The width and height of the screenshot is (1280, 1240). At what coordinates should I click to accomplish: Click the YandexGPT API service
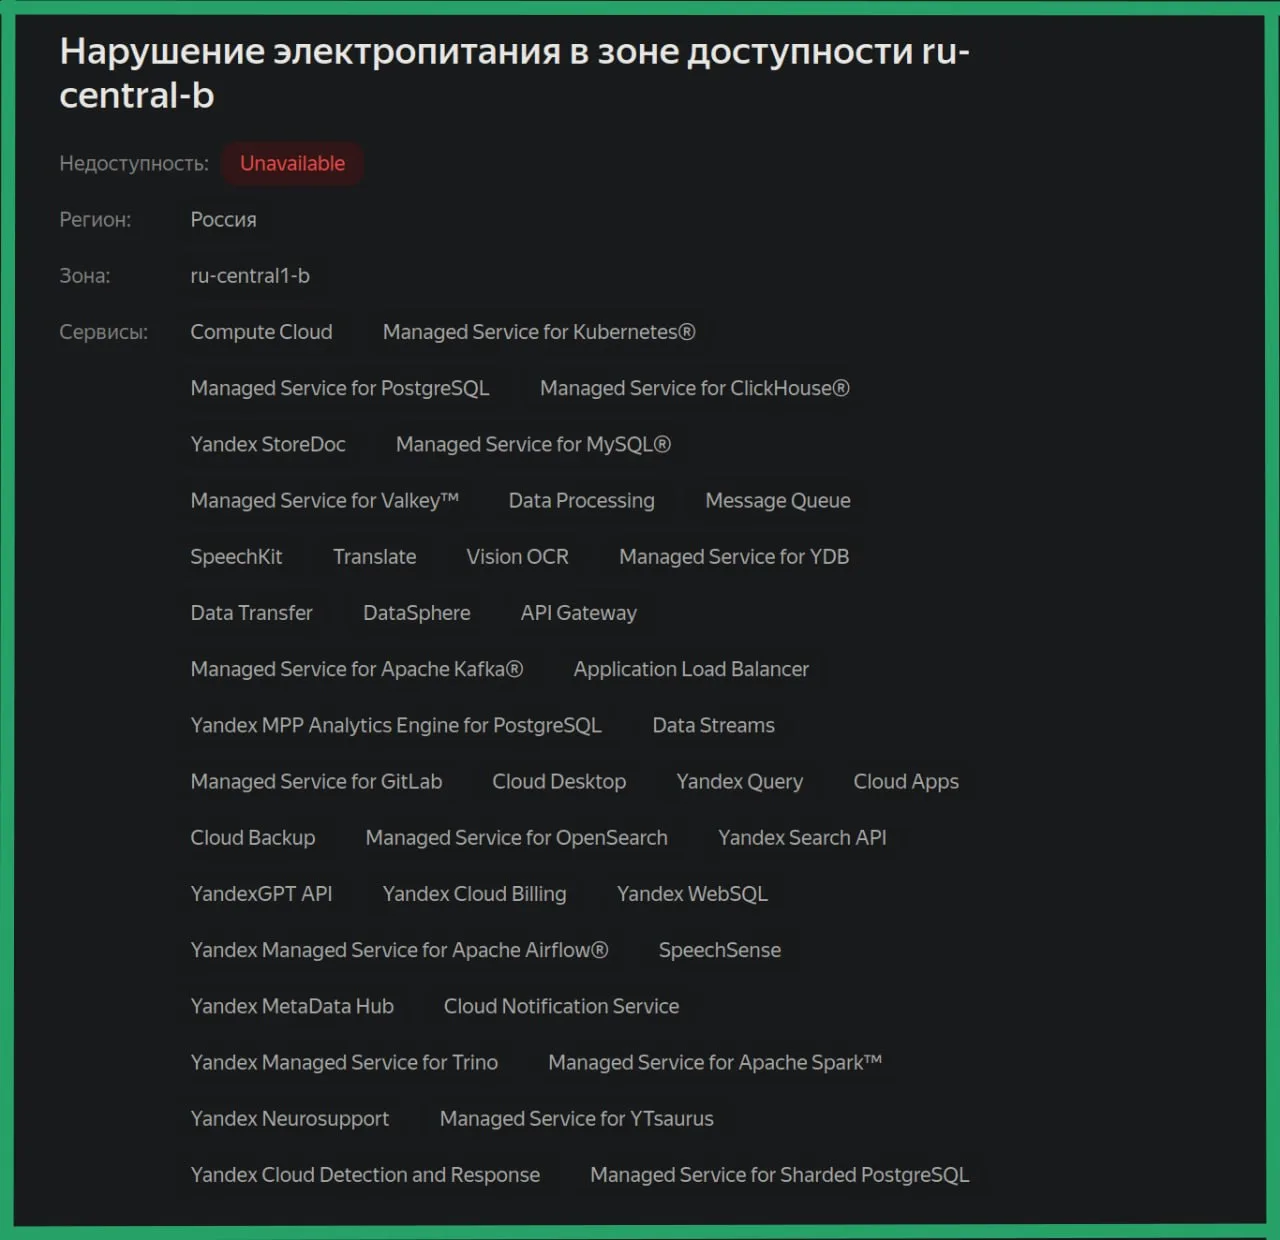[261, 893]
